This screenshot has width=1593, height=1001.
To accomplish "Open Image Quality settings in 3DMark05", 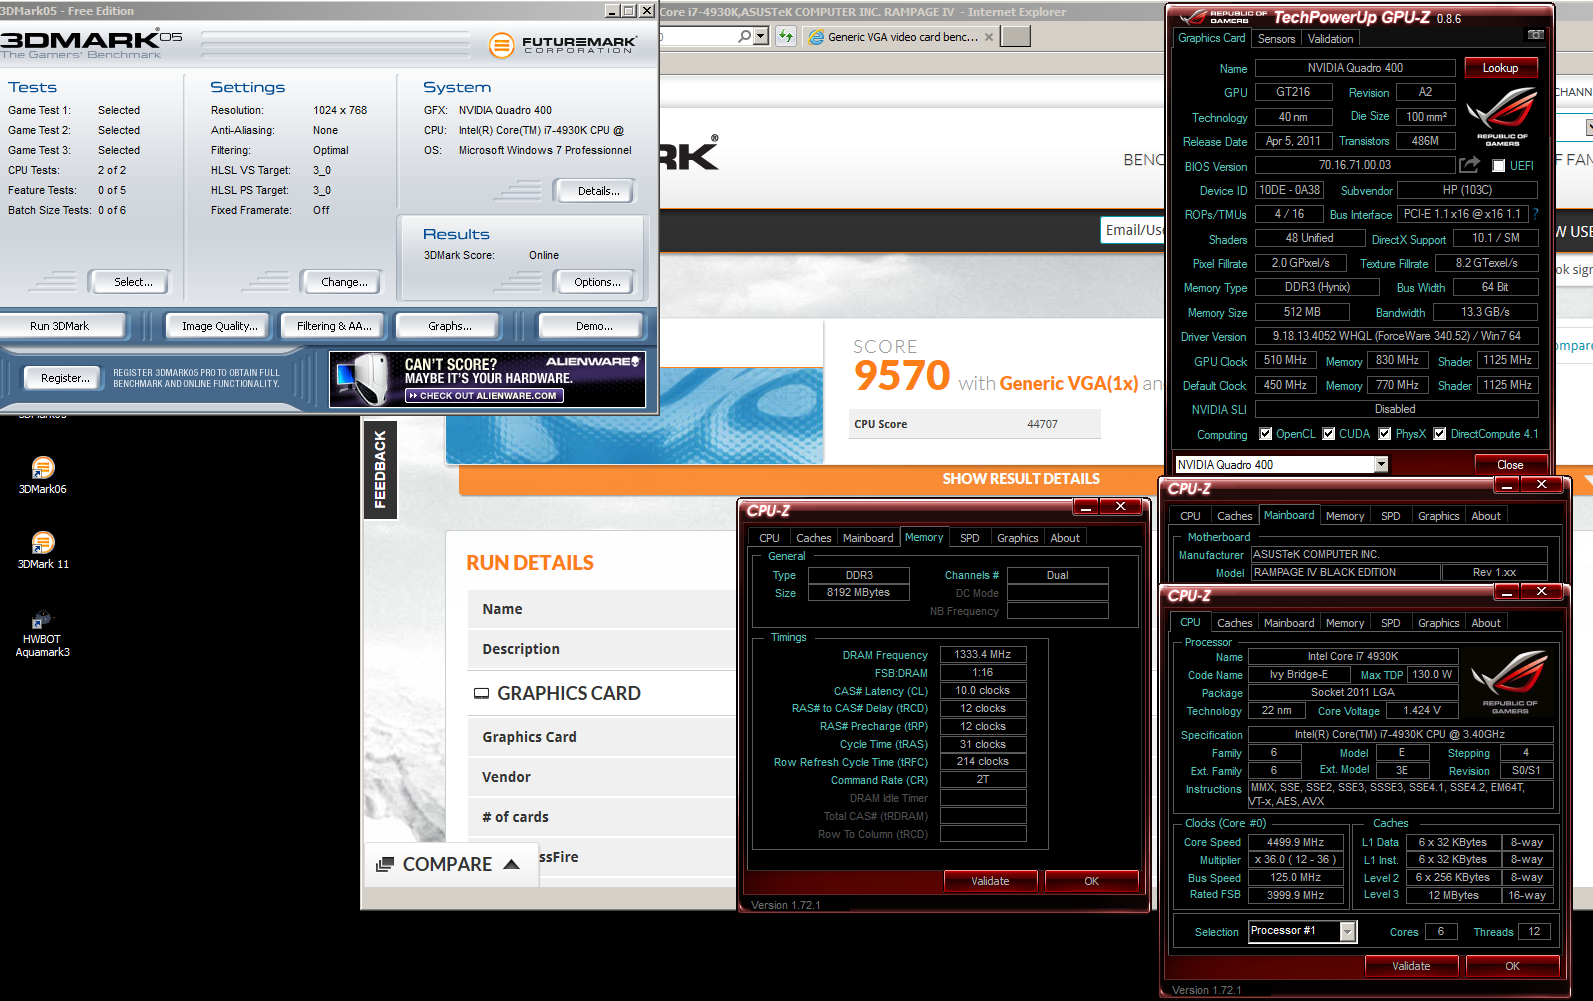I will (x=220, y=326).
